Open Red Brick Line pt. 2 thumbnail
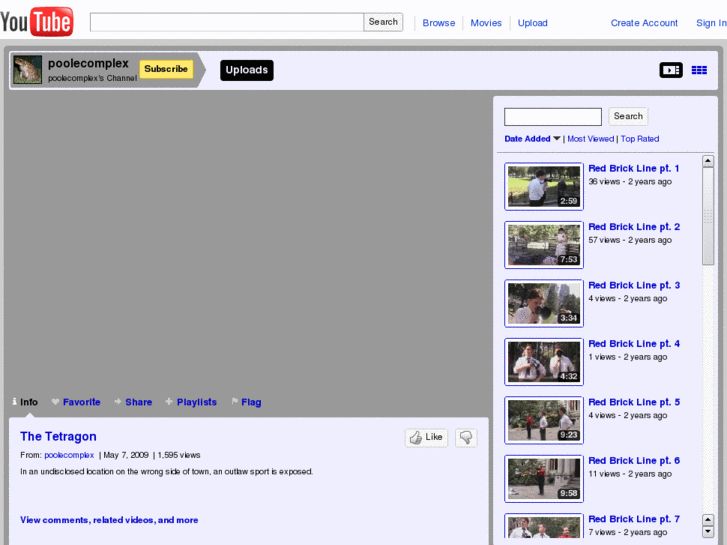727x545 pixels. 544,244
